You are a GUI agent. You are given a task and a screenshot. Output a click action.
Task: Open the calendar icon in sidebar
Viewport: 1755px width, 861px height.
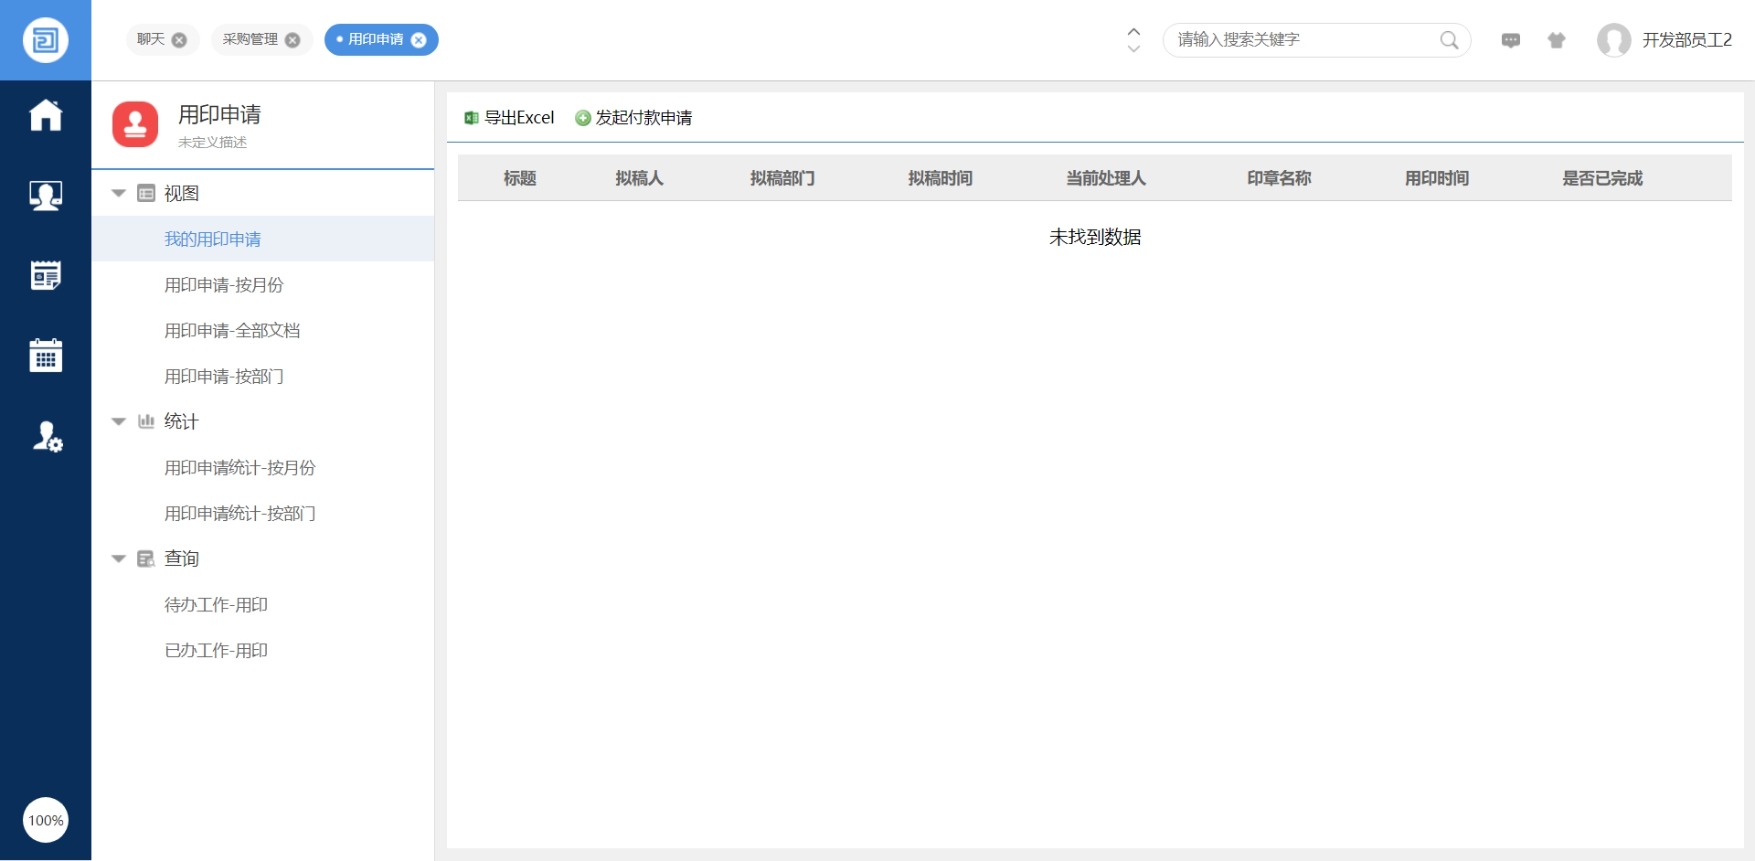(46, 355)
